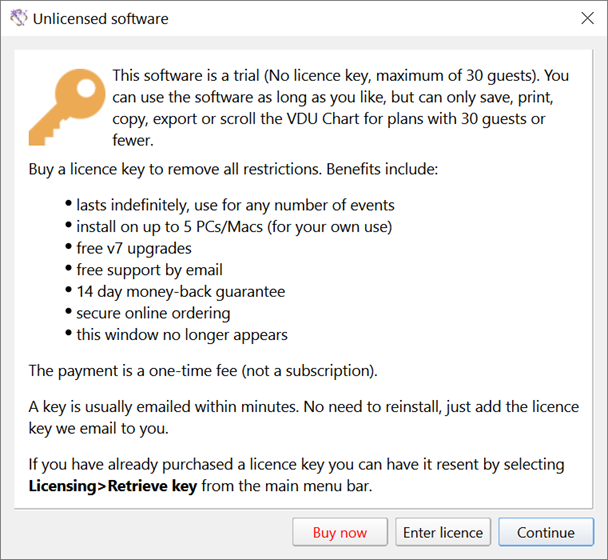
Task: Click the "Unlicensed software" window title
Action: 100,19
